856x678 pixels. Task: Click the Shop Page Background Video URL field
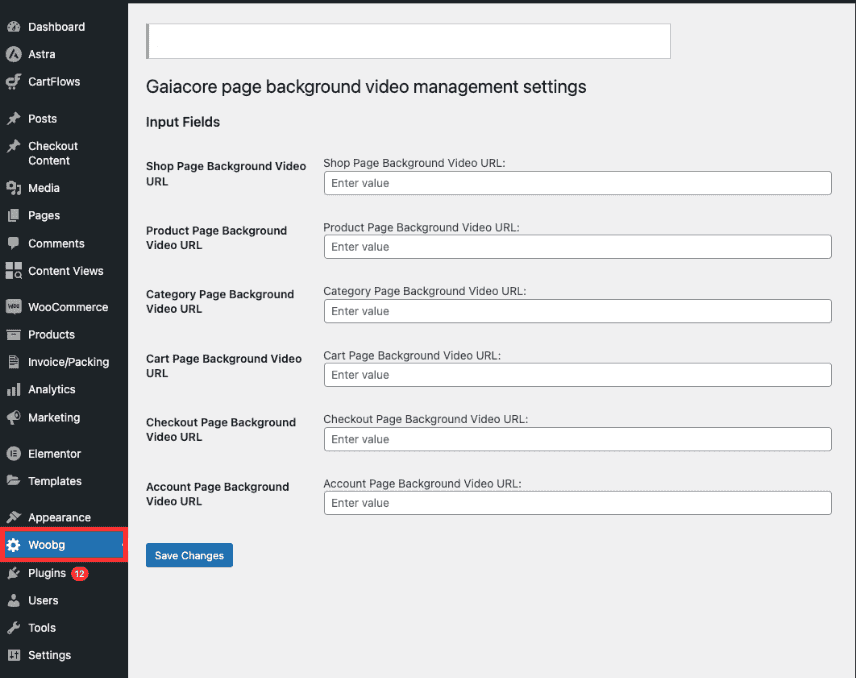tap(577, 183)
